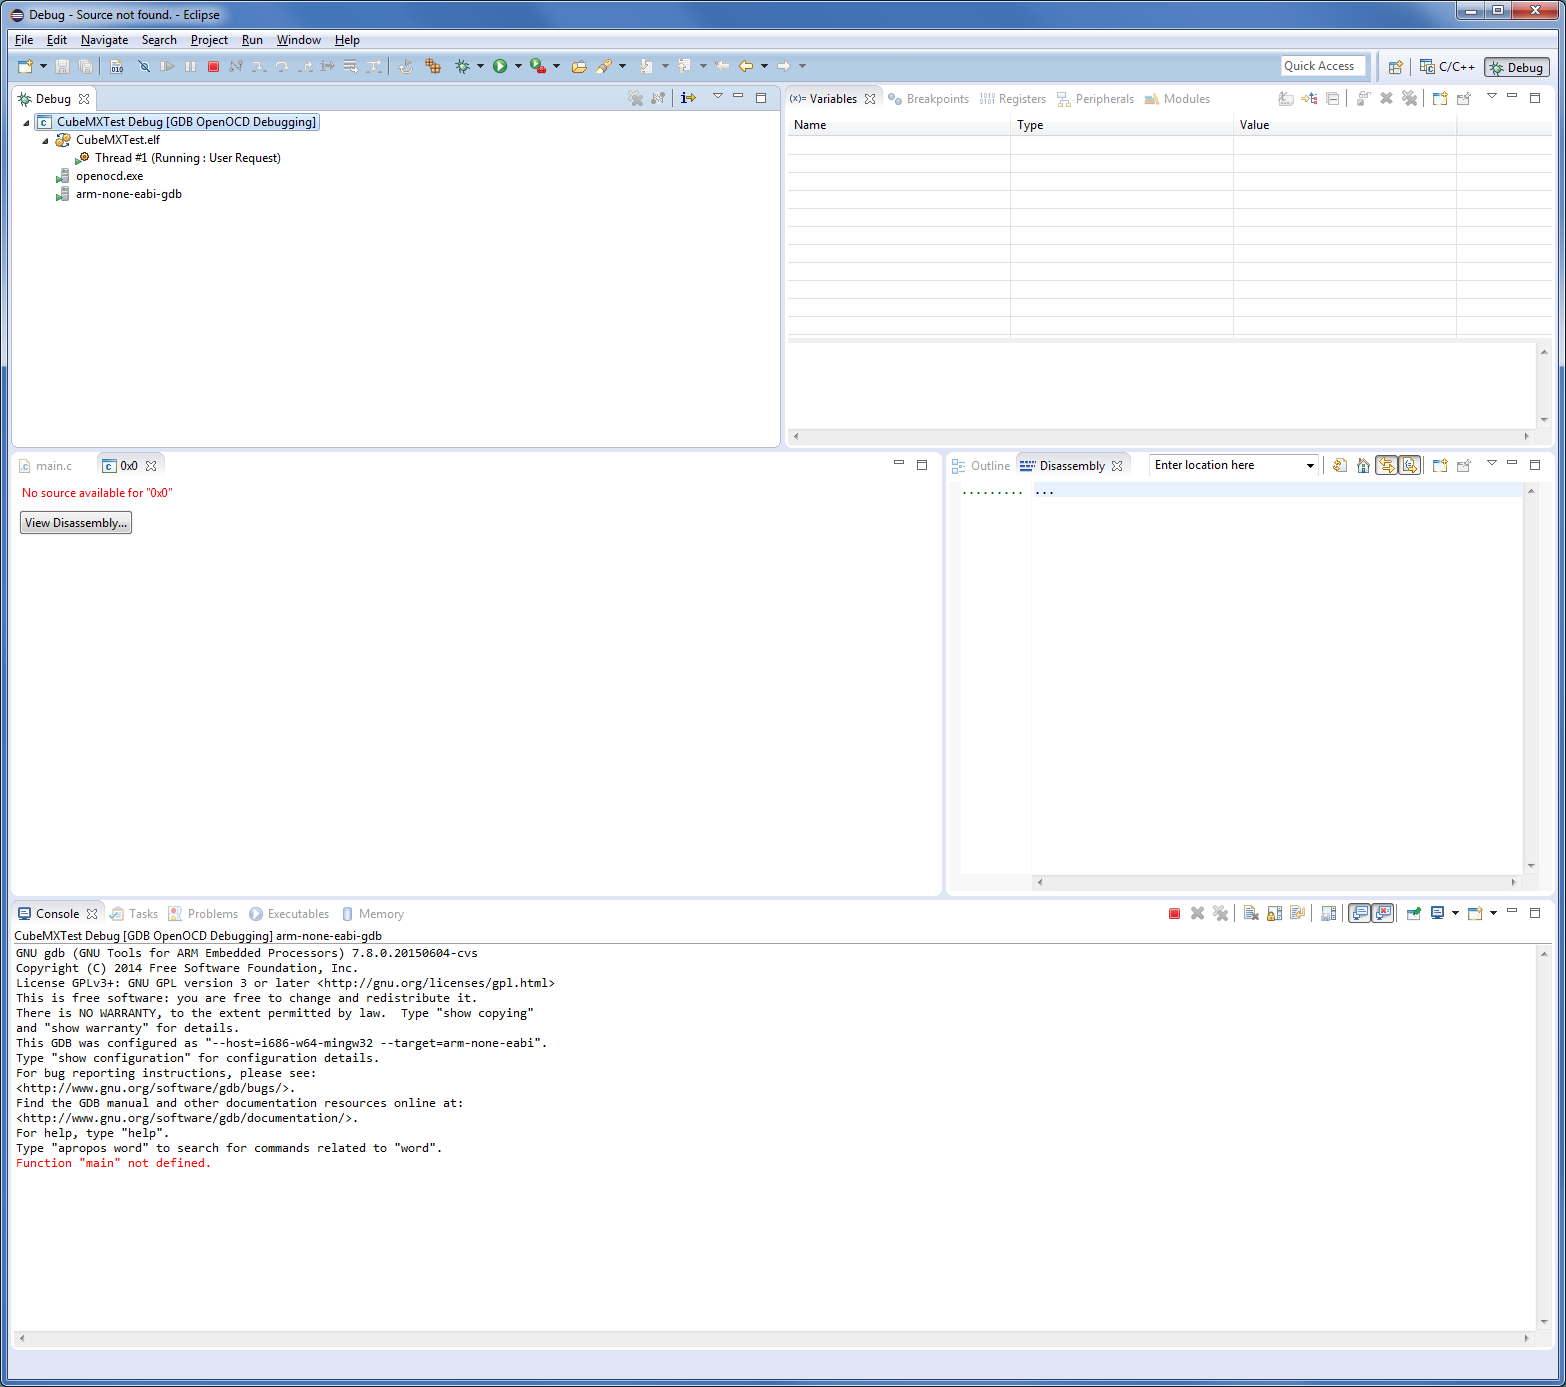Open dropdown arrow beside New file icon
Image resolution: width=1566 pixels, height=1387 pixels.
click(x=43, y=66)
